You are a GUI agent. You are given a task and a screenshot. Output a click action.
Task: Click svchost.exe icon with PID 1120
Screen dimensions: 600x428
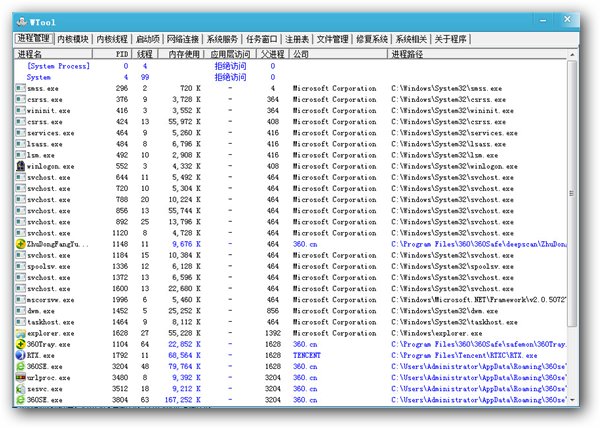click(x=20, y=233)
